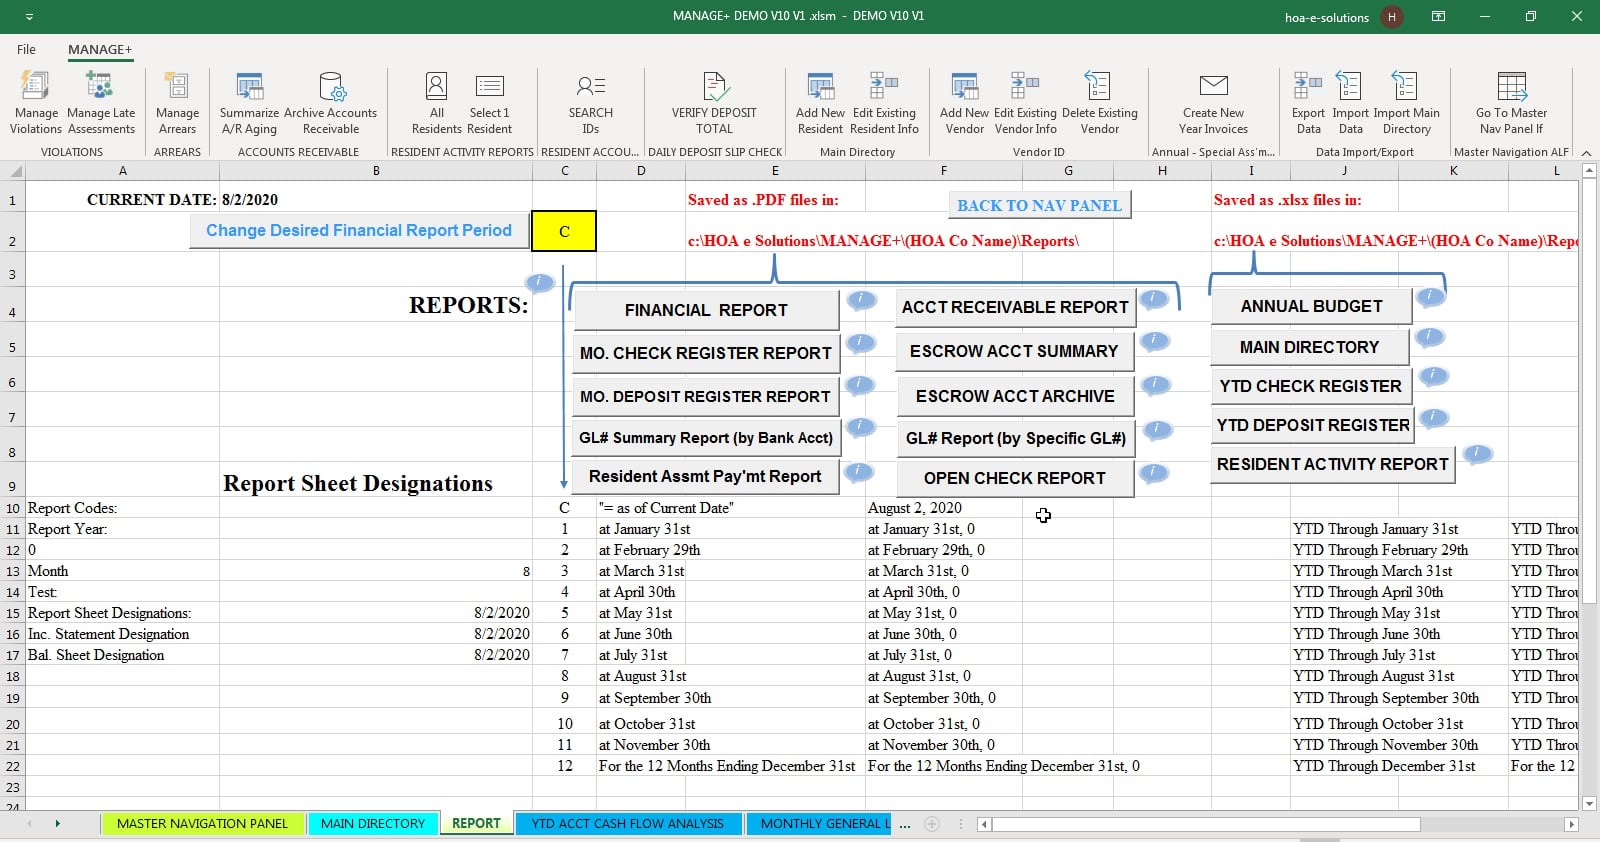Run the Export Data tool
The height and width of the screenshot is (842, 1600).
click(x=1308, y=103)
